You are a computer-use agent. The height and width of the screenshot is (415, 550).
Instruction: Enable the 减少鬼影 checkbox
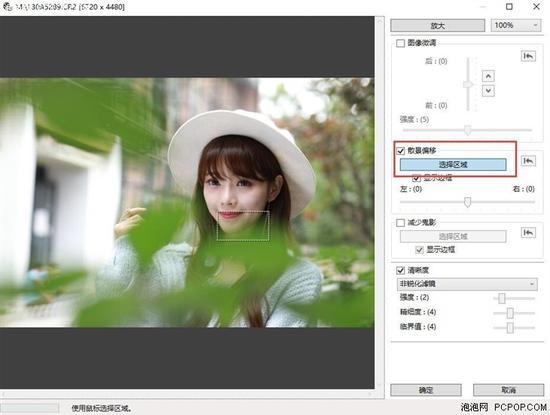tap(400, 223)
